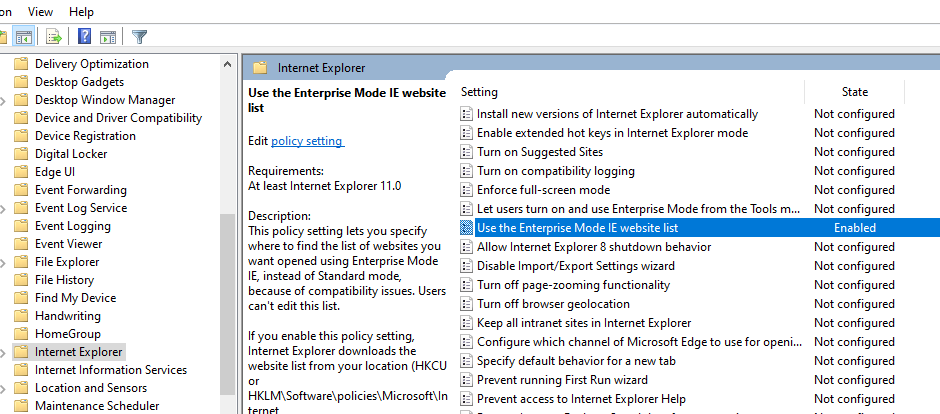
Task: Toggle the Show/Hide Console Tree toolbar icon
Action: point(25,37)
